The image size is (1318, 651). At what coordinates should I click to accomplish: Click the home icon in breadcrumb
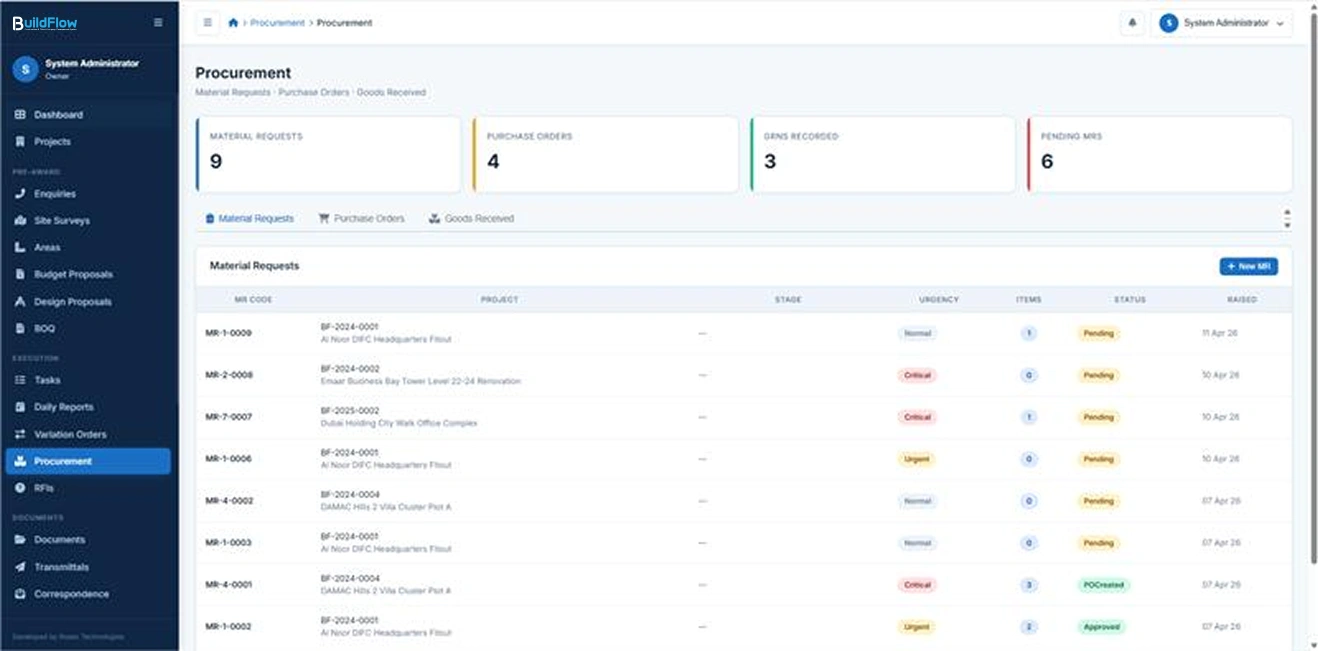click(233, 23)
